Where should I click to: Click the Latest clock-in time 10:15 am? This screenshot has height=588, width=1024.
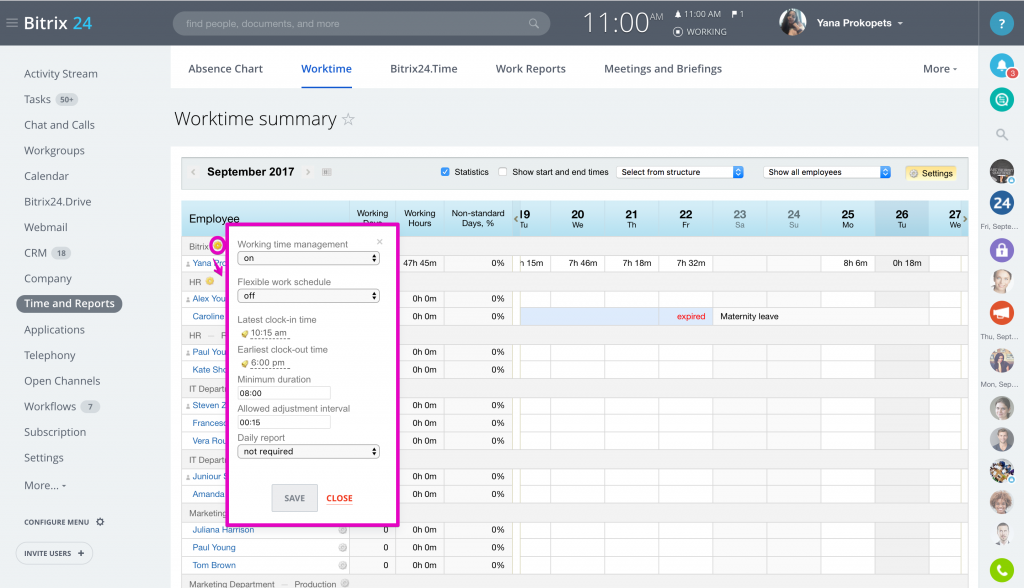pos(268,333)
